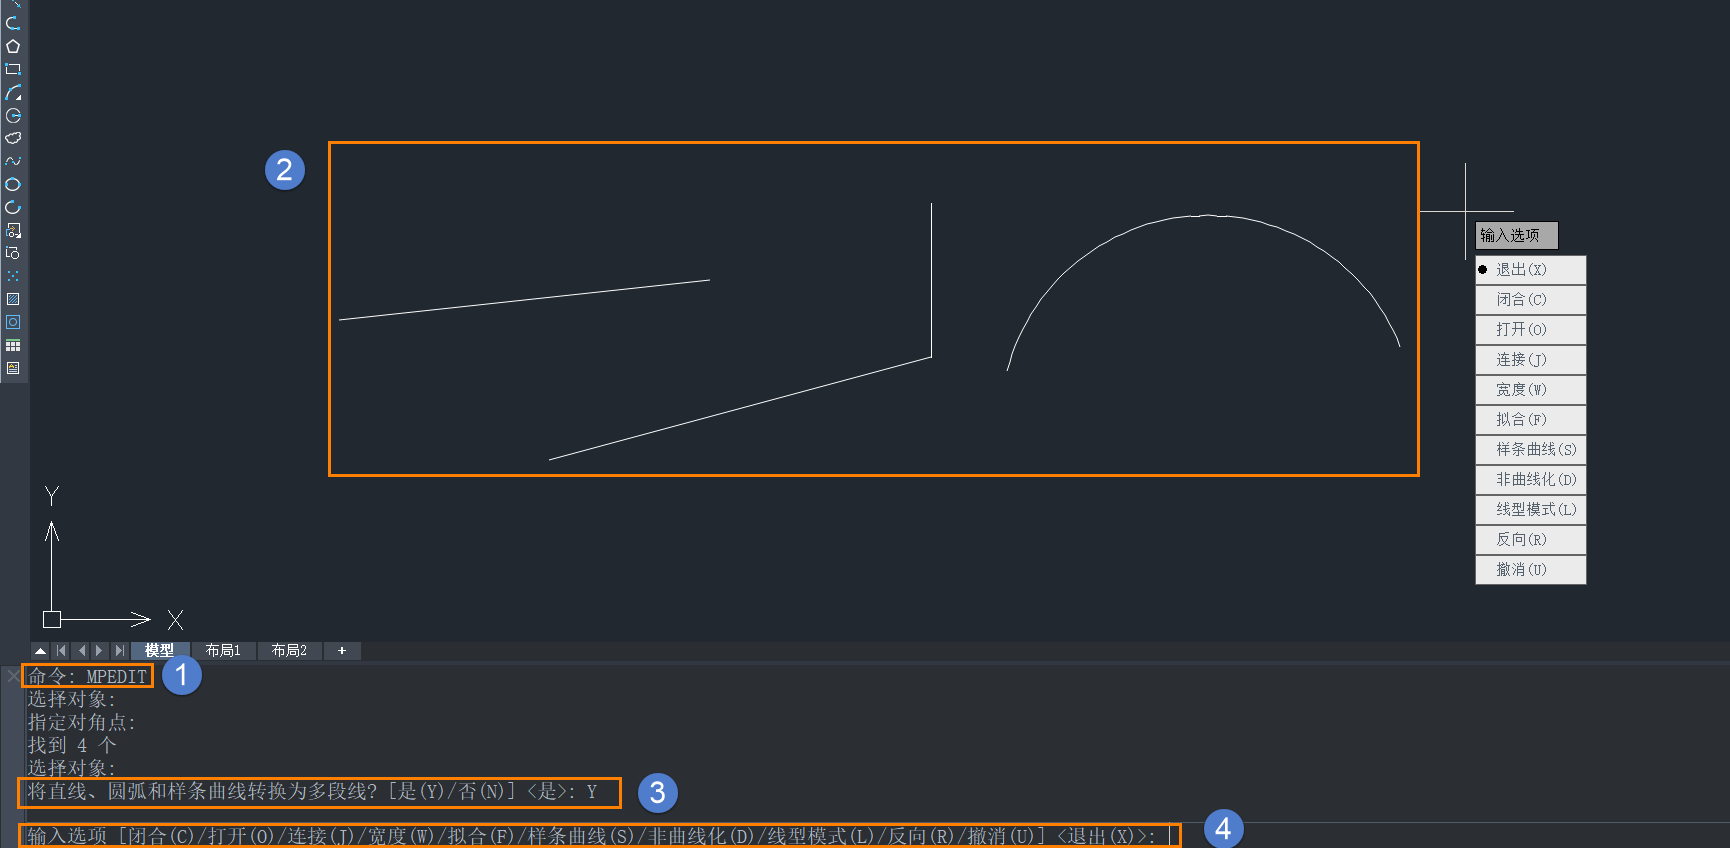Choose 拟合(F) in the option menu
This screenshot has height=848, width=1730.
tap(1530, 420)
